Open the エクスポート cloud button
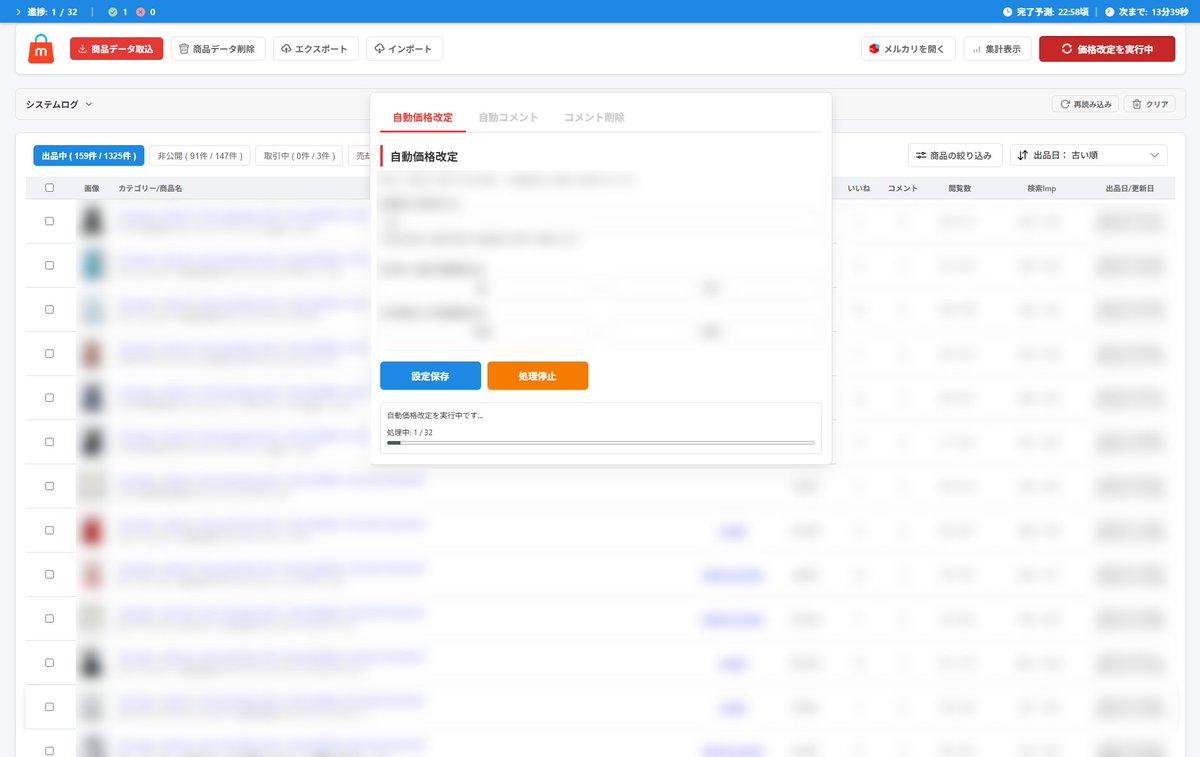This screenshot has width=1200, height=757. (315, 49)
